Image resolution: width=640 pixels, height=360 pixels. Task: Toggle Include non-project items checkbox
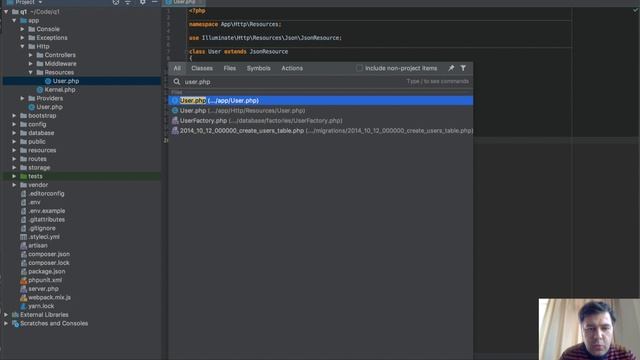pyautogui.click(x=359, y=68)
